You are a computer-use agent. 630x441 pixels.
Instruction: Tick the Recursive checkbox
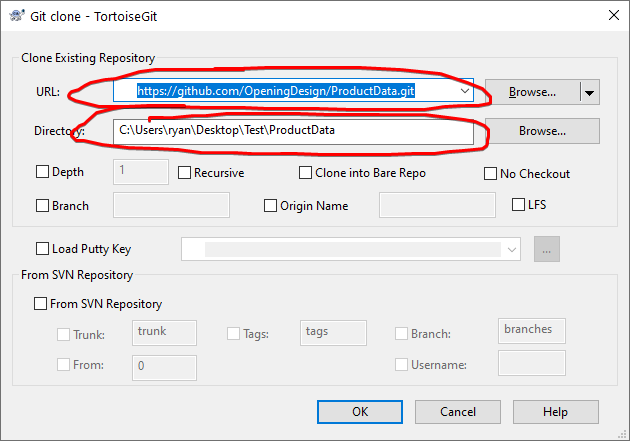click(x=184, y=173)
